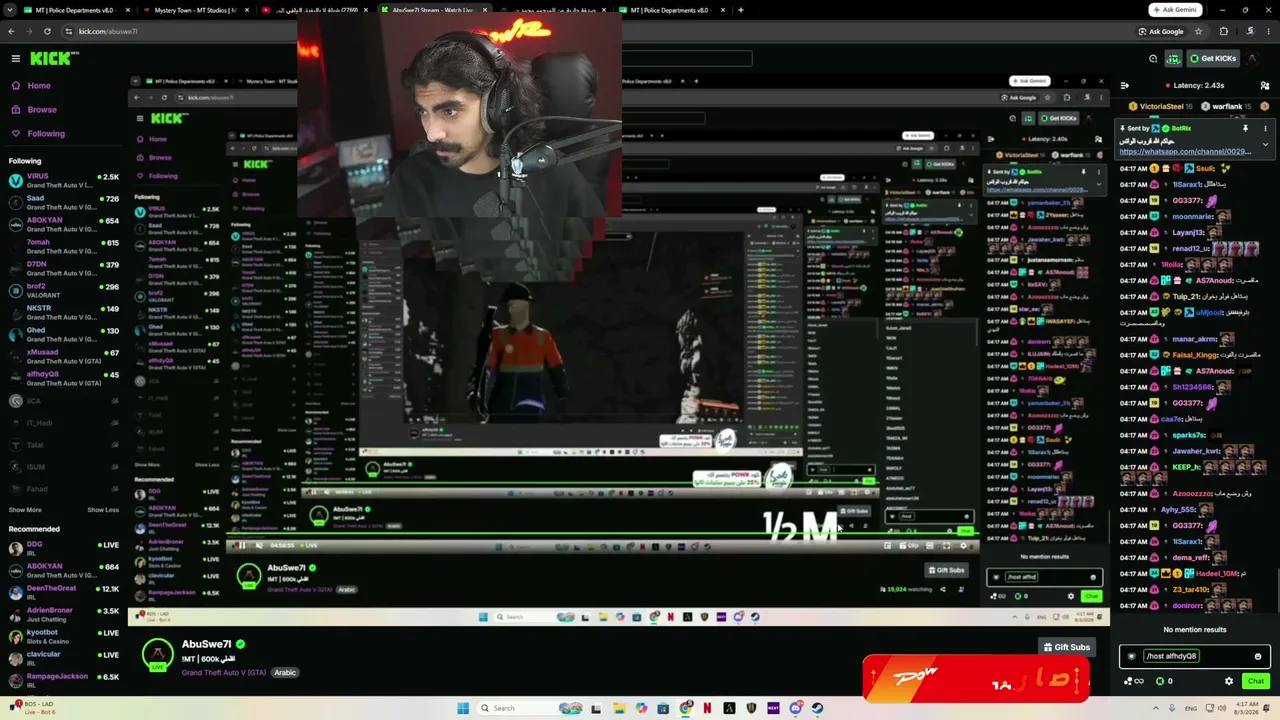Open the chat users list icon
Viewport: 1280px width, 720px height.
pos(1265,86)
